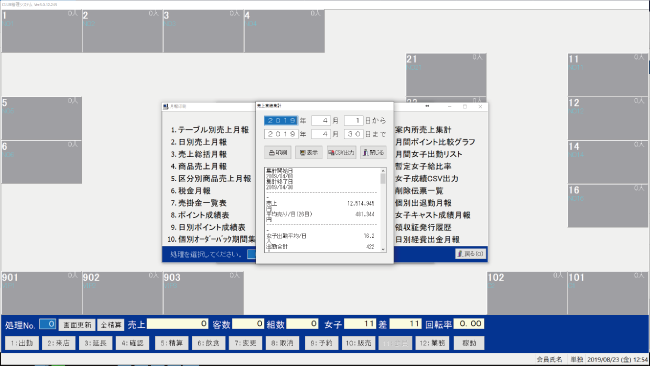Click the 8:取消 function button
The width and height of the screenshot is (650, 366).
point(282,343)
